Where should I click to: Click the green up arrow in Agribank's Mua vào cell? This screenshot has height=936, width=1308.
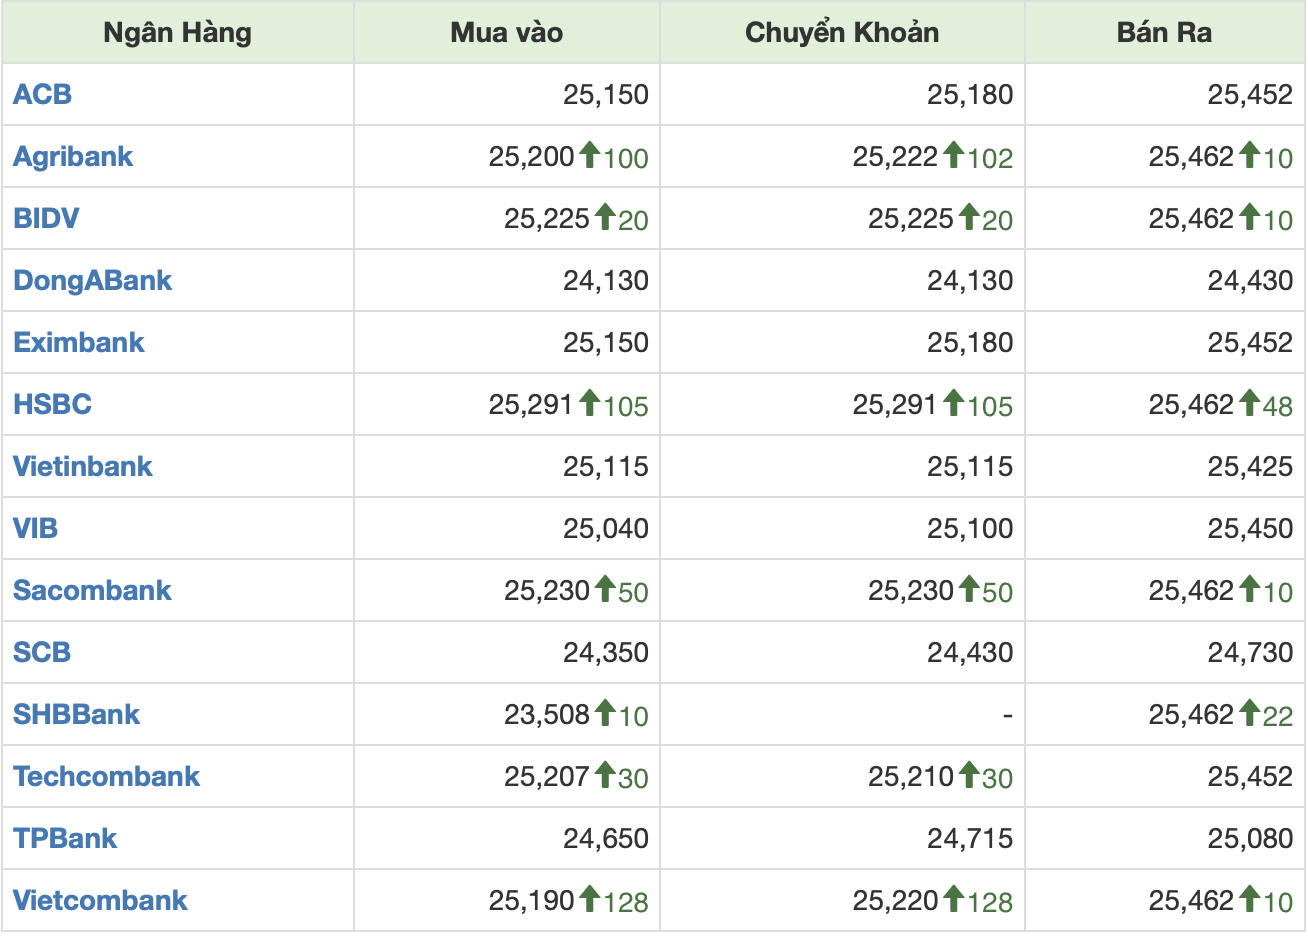pyautogui.click(x=589, y=155)
